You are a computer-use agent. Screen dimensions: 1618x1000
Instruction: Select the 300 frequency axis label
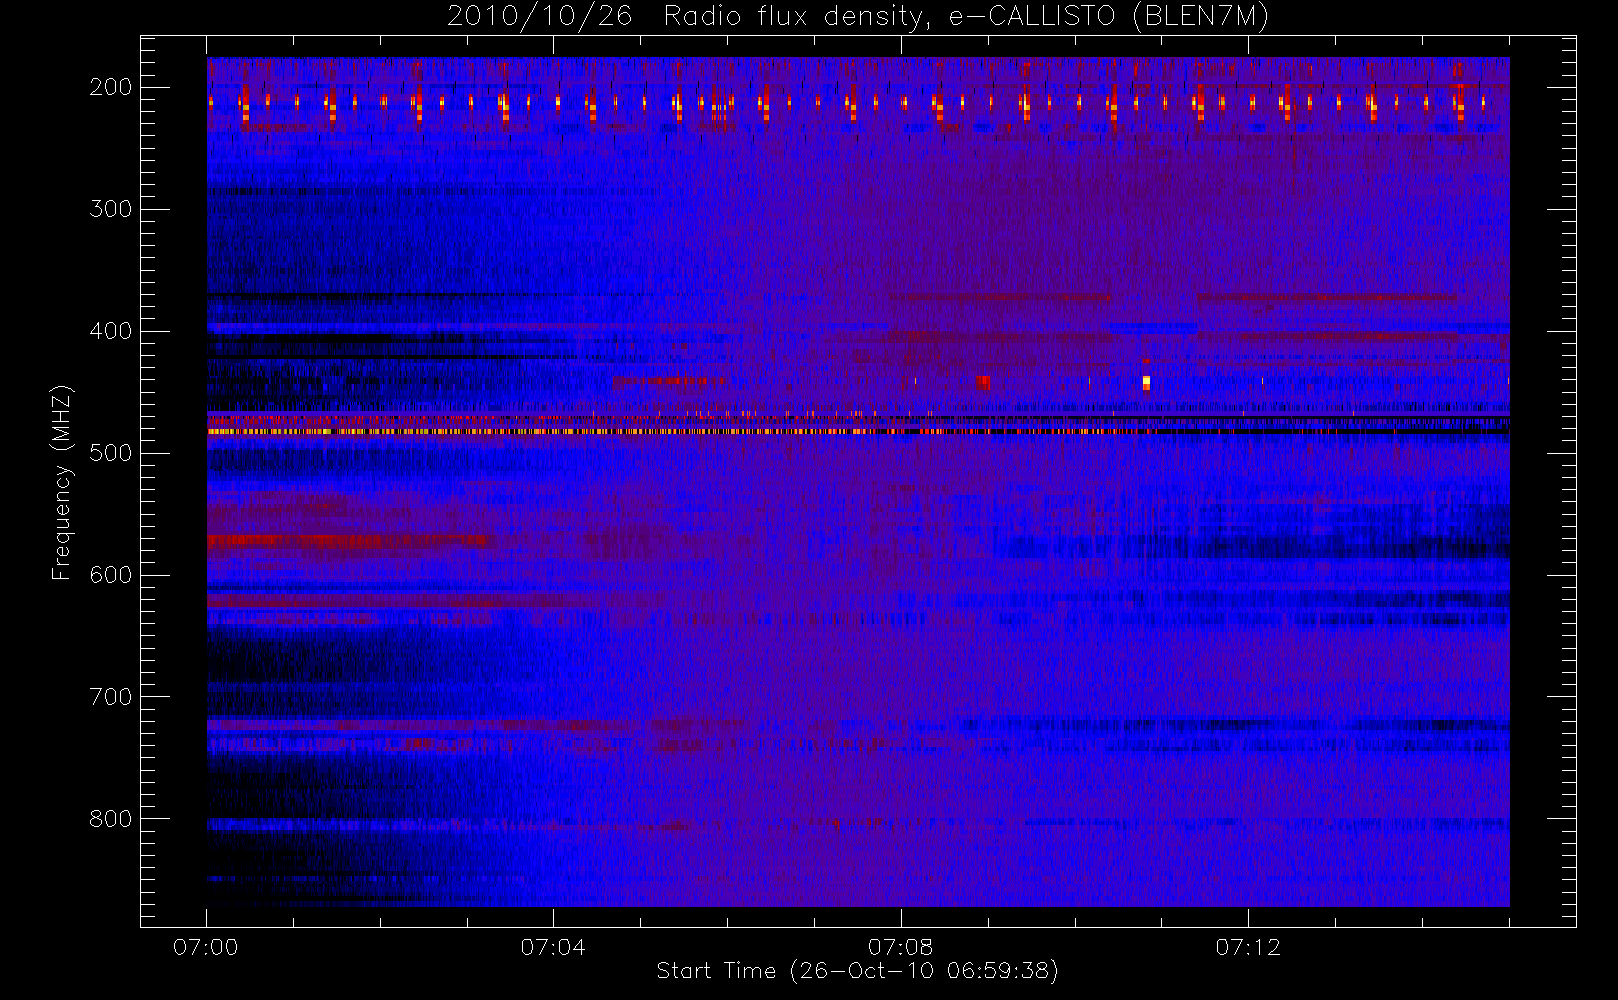pos(111,209)
